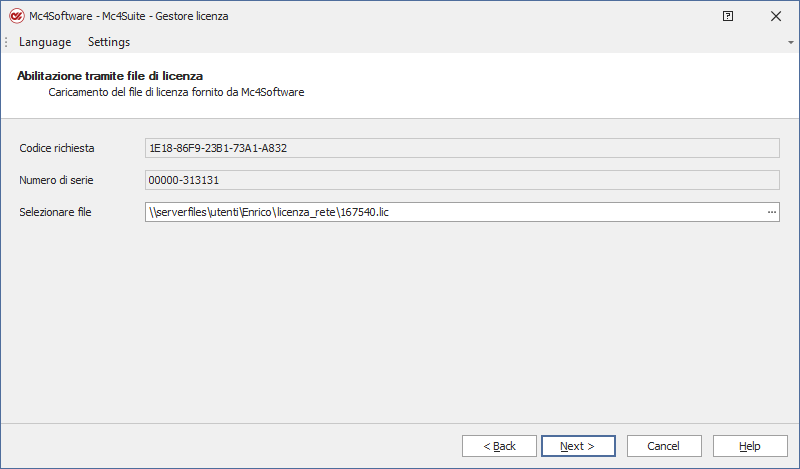Image resolution: width=800 pixels, height=469 pixels.
Task: Go back with the Back button
Action: point(499,446)
